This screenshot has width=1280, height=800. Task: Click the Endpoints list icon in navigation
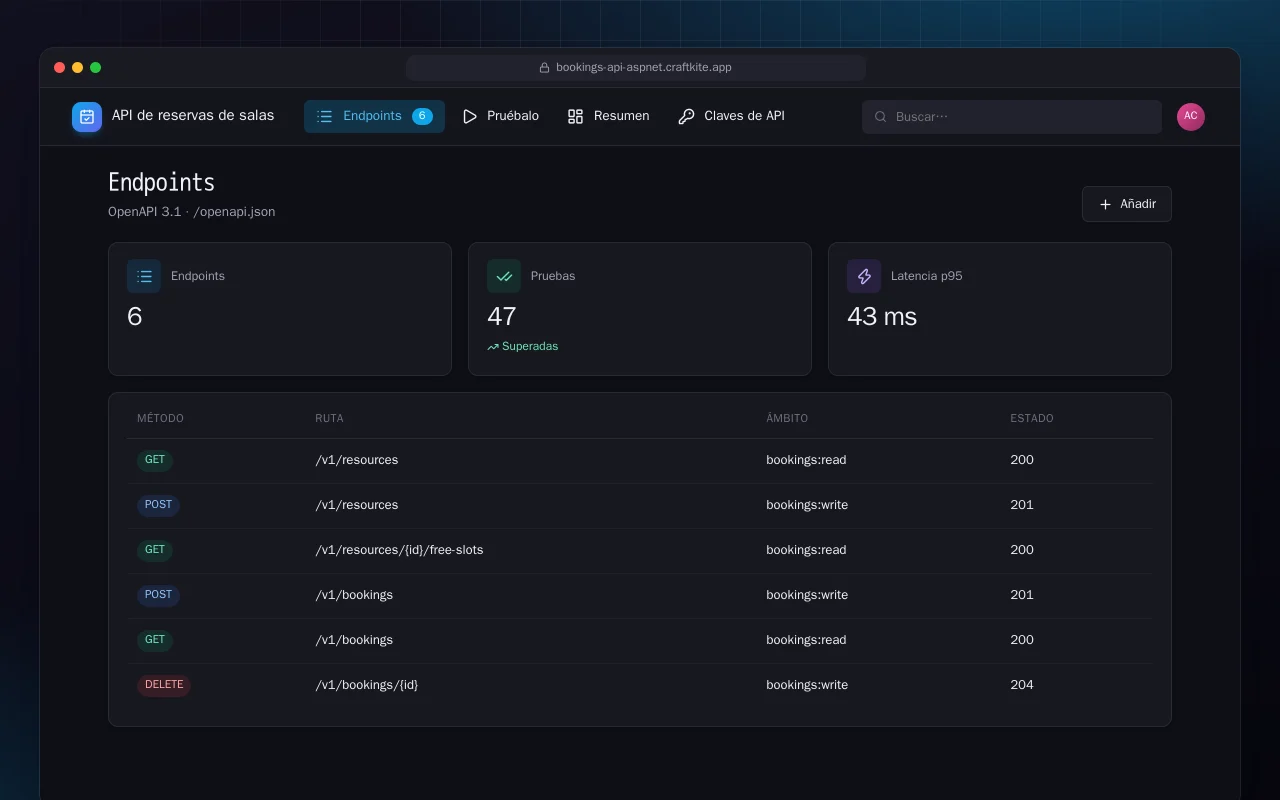pos(324,116)
